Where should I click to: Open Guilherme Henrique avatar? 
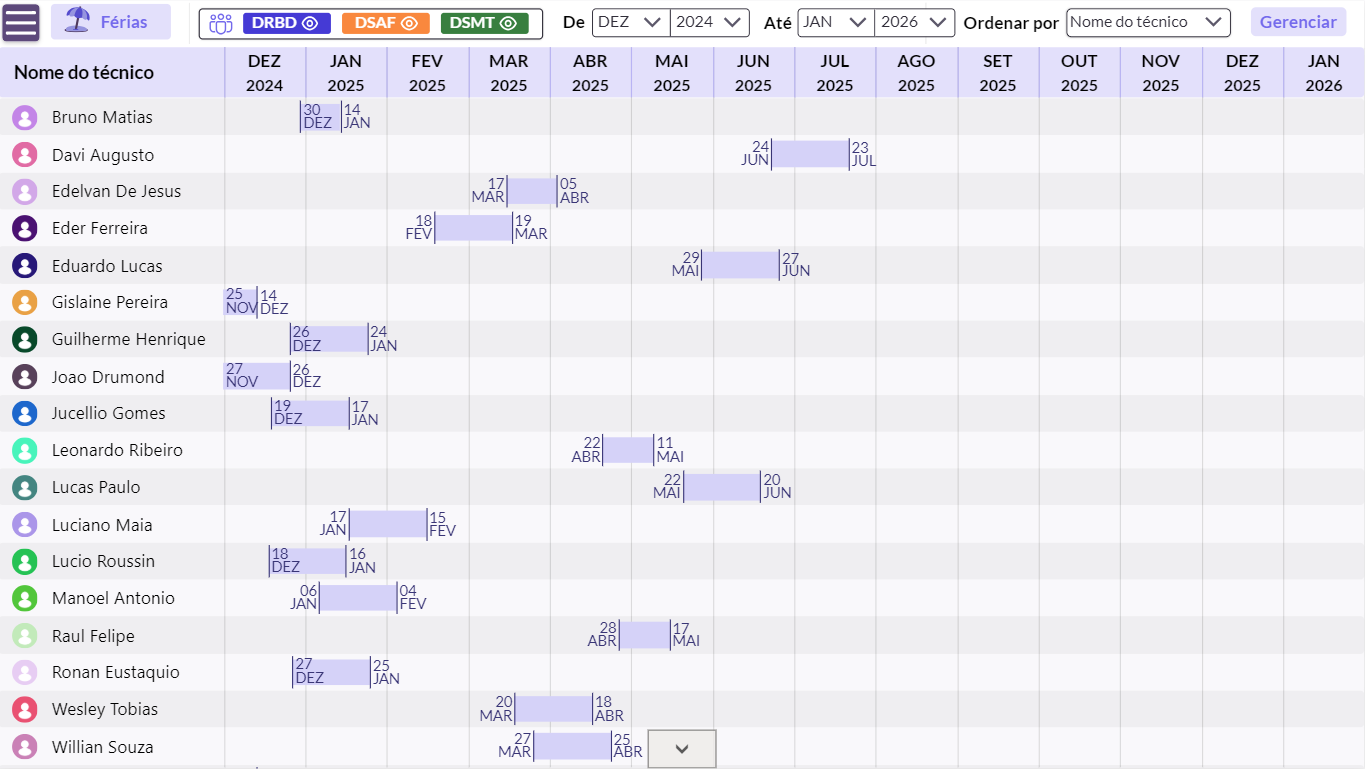25,339
